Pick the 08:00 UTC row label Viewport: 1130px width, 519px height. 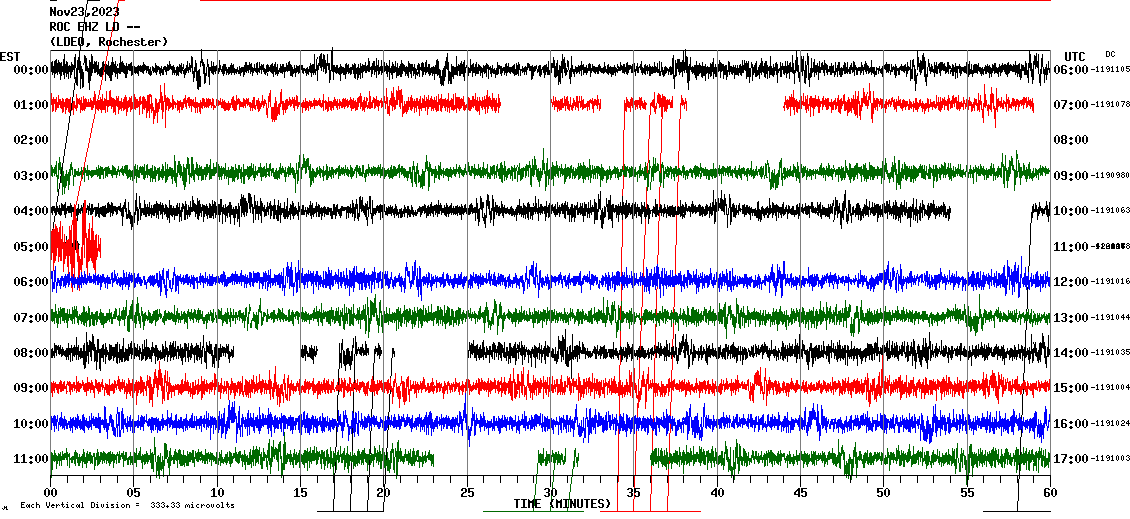[x=1071, y=141]
